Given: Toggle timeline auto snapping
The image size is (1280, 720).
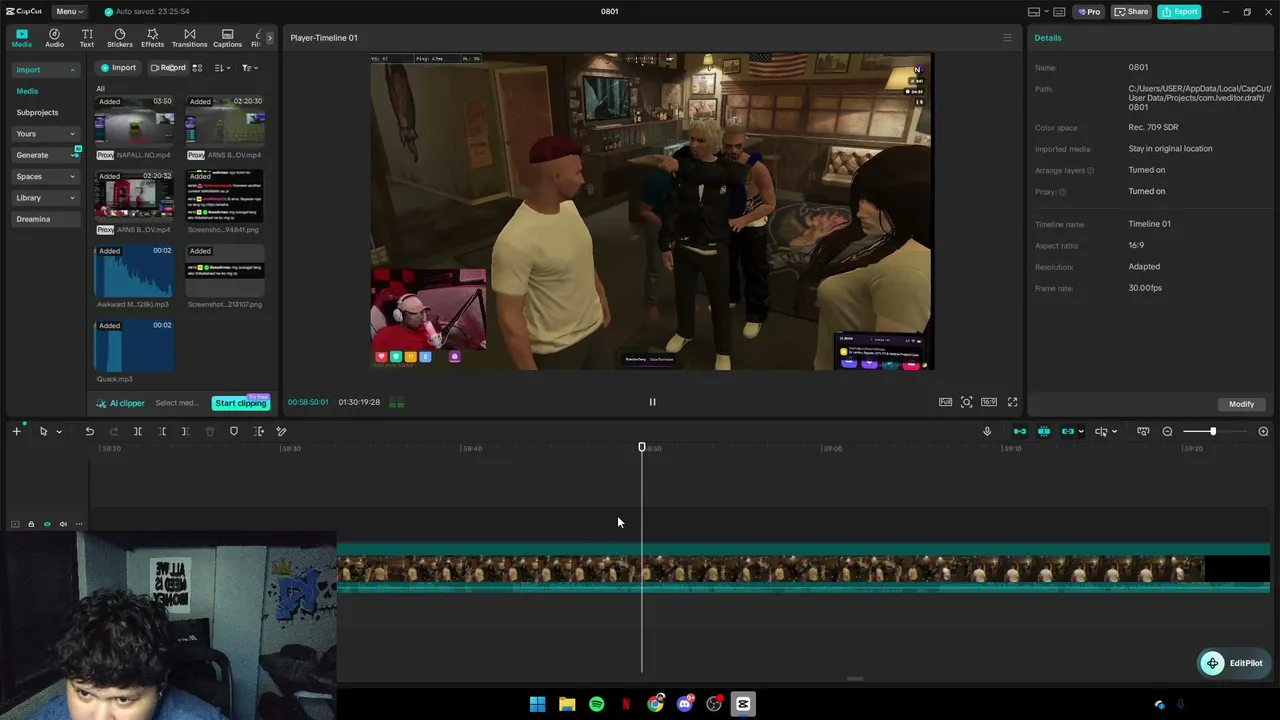Looking at the screenshot, I should [x=1044, y=431].
